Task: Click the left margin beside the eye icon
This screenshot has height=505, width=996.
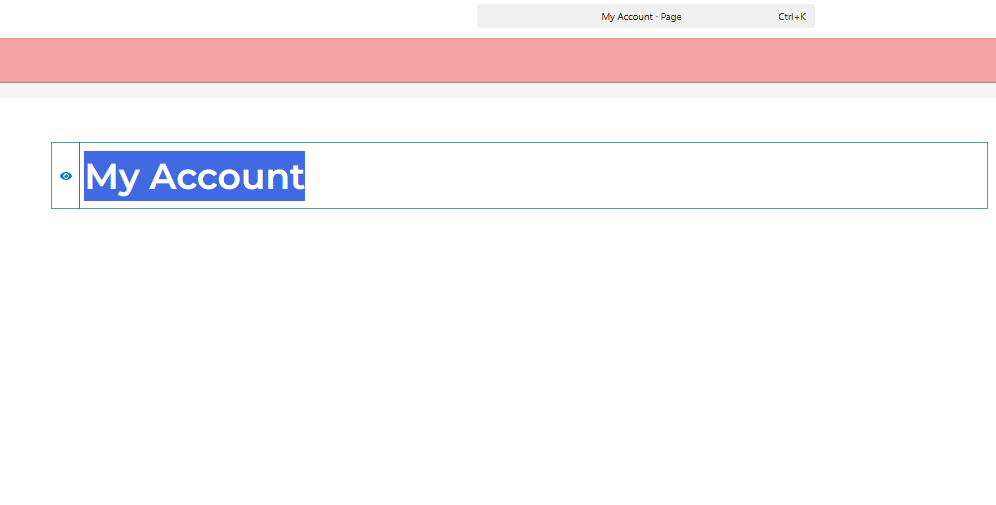Action: (x=25, y=176)
